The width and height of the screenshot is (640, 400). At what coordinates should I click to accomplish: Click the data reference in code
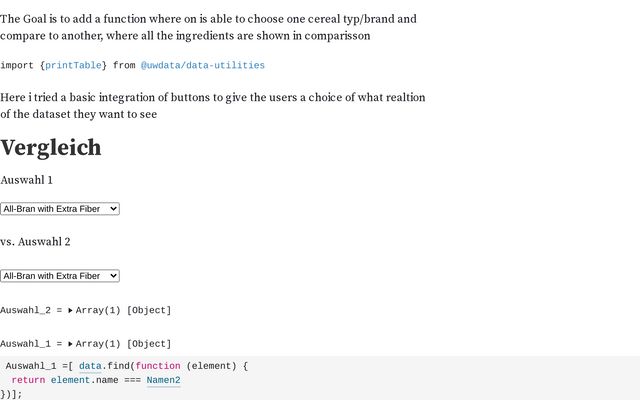[x=90, y=366]
